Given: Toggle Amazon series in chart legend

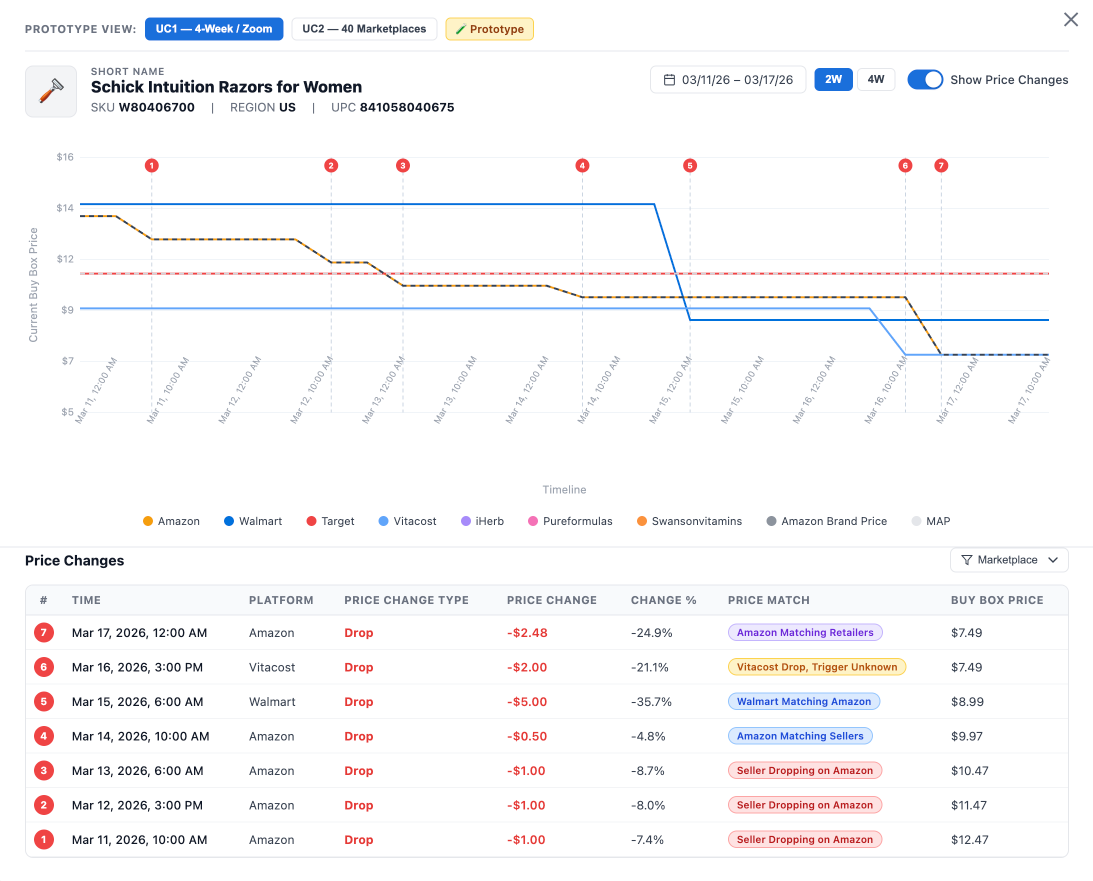Looking at the screenshot, I should pos(171,521).
